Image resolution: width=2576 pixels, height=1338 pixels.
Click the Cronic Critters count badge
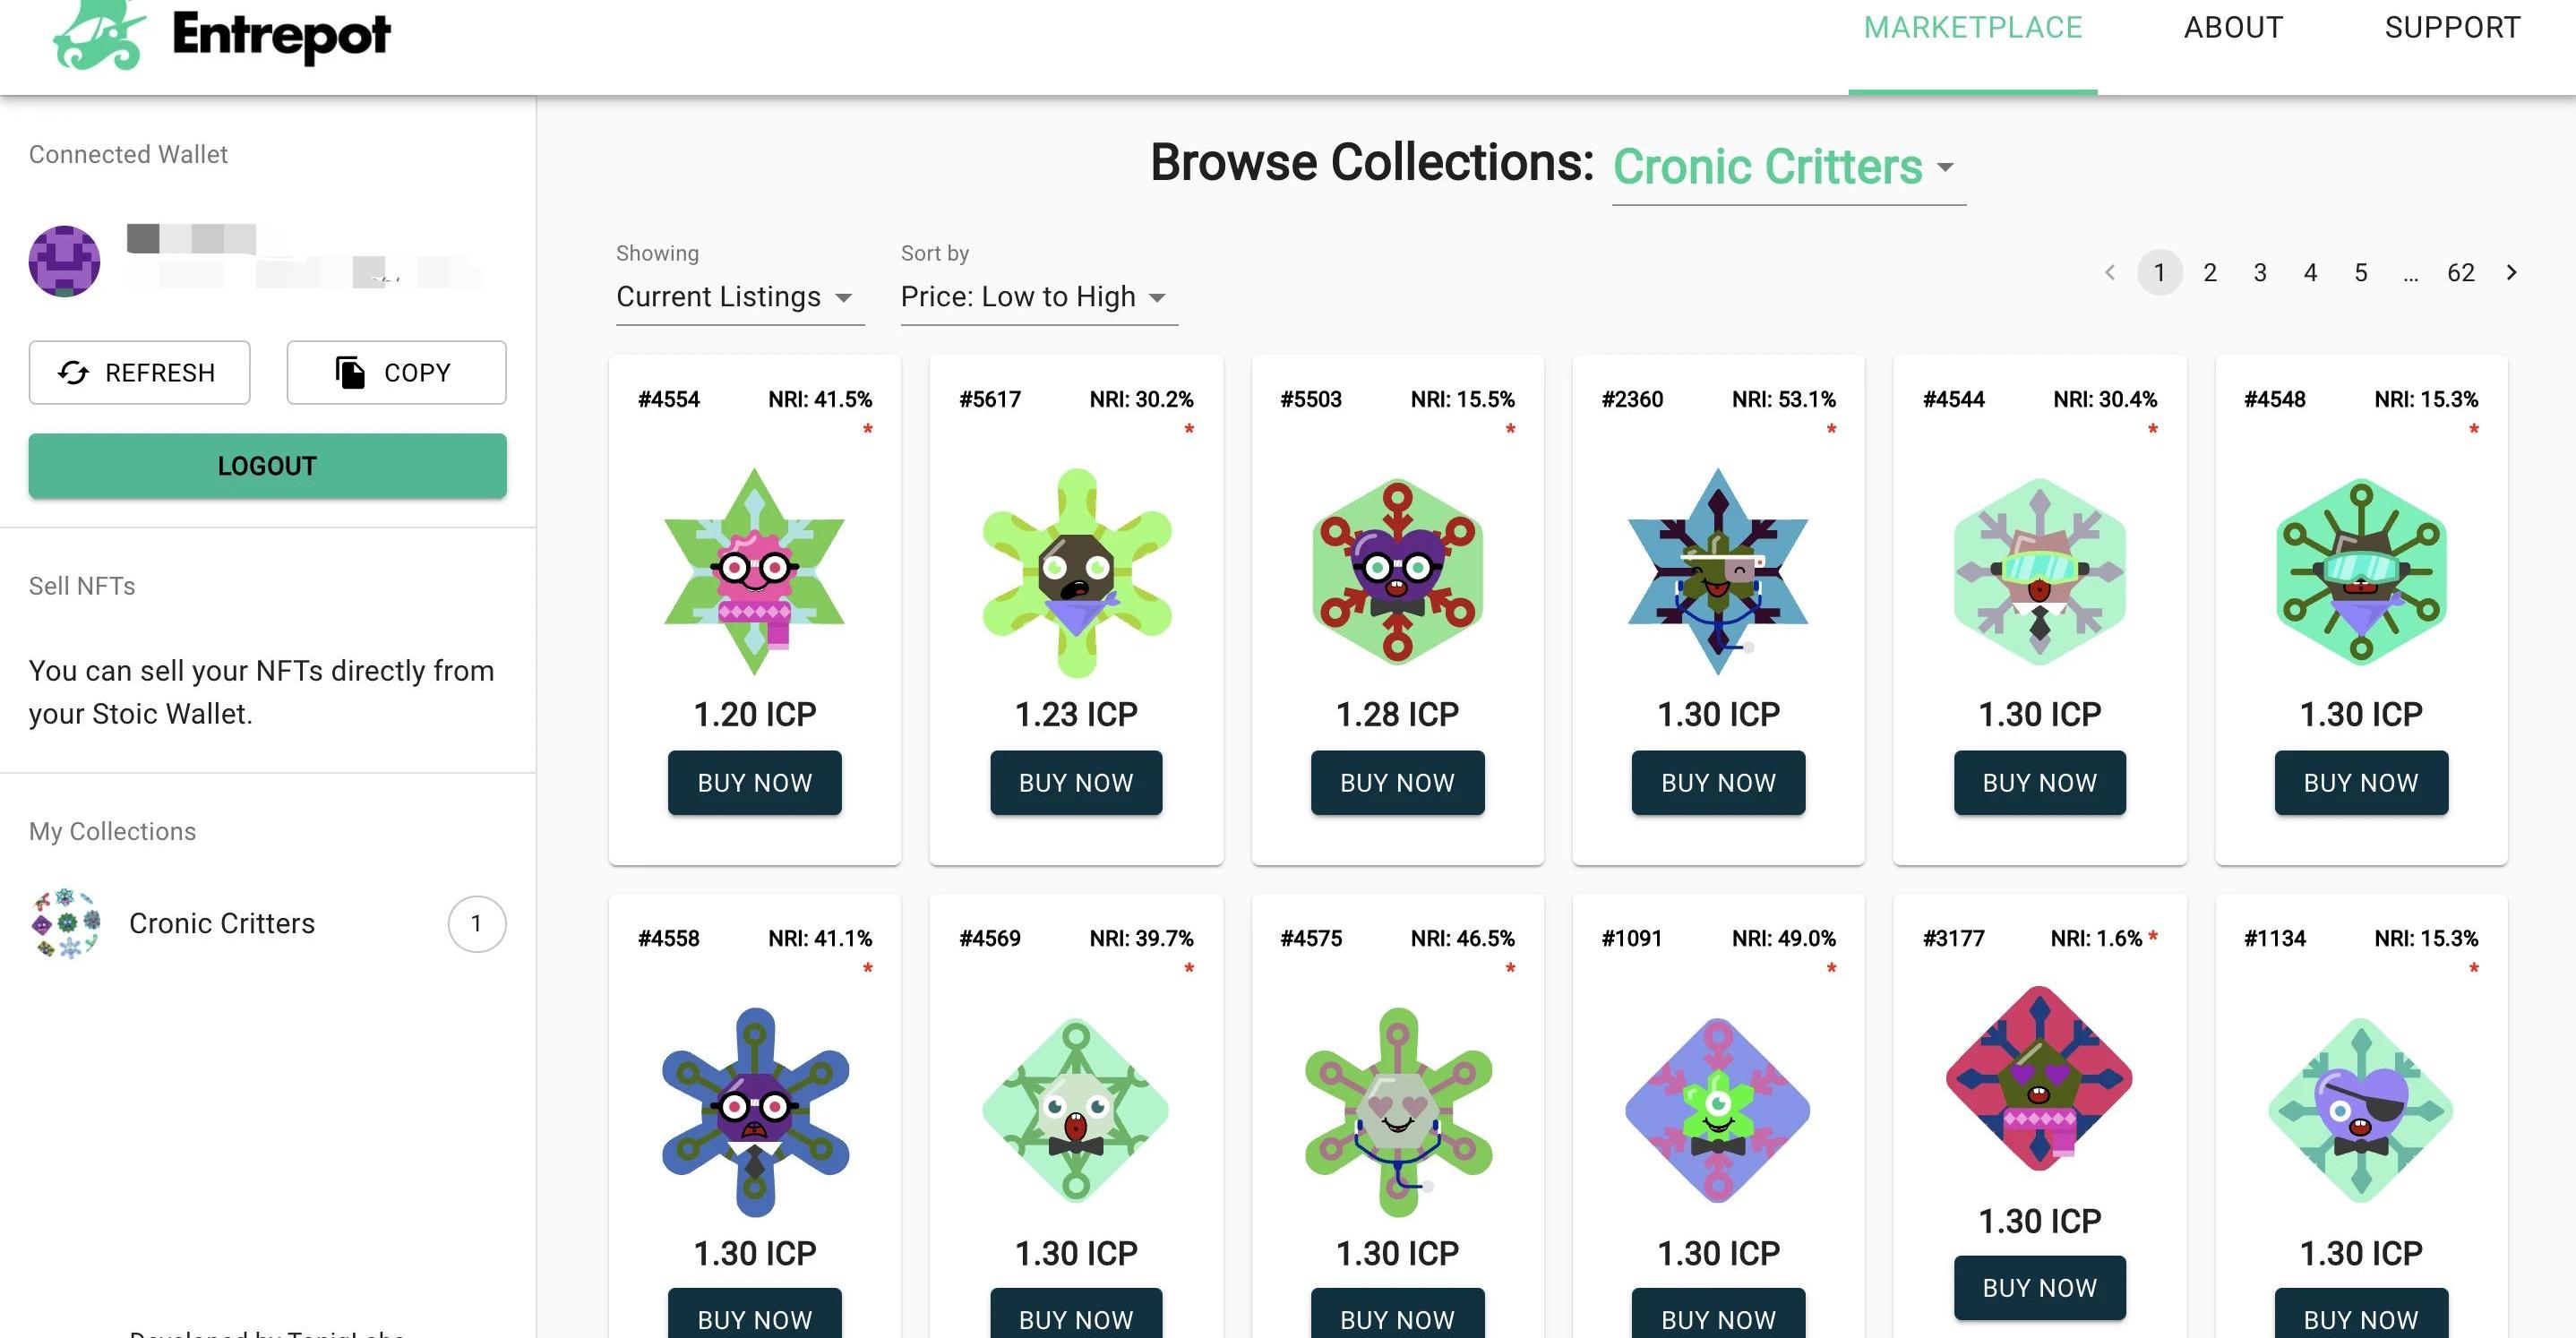(x=476, y=923)
